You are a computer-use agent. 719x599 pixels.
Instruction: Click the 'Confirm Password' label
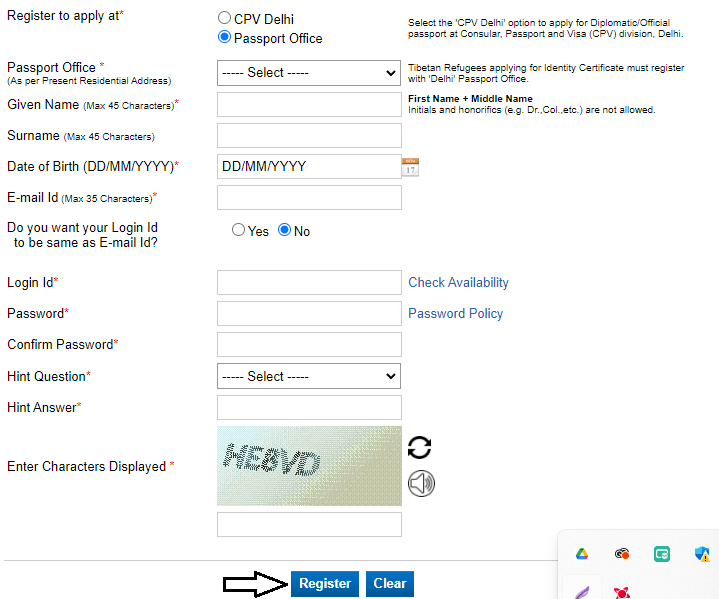(62, 344)
